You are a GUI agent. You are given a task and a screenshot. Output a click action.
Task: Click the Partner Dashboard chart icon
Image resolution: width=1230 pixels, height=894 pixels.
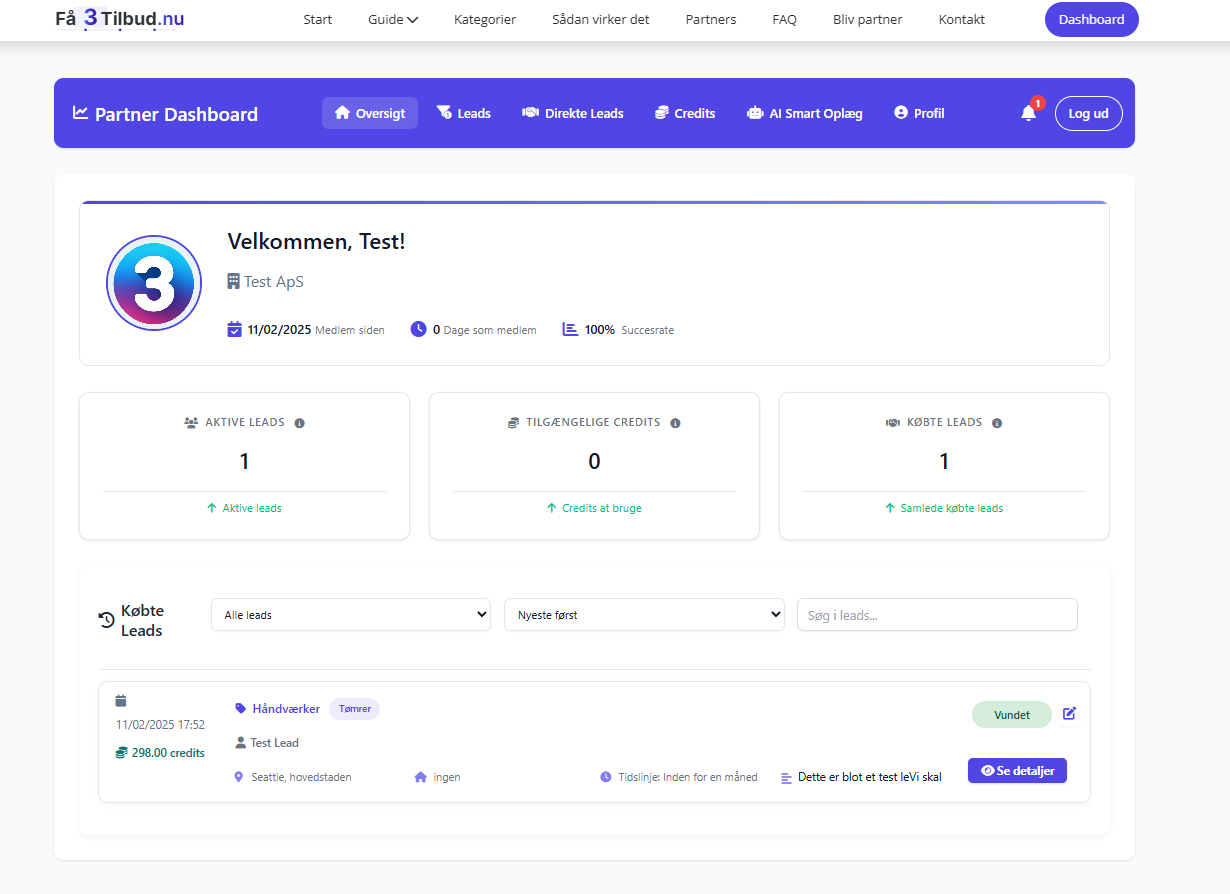pos(81,113)
